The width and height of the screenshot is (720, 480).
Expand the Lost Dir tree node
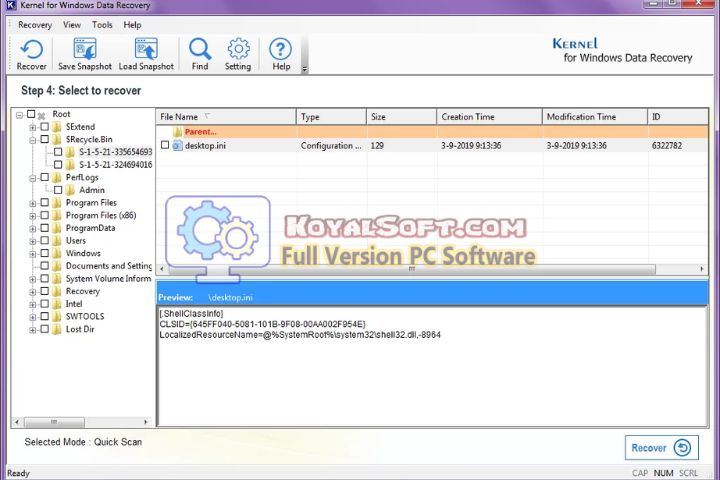[x=33, y=330]
